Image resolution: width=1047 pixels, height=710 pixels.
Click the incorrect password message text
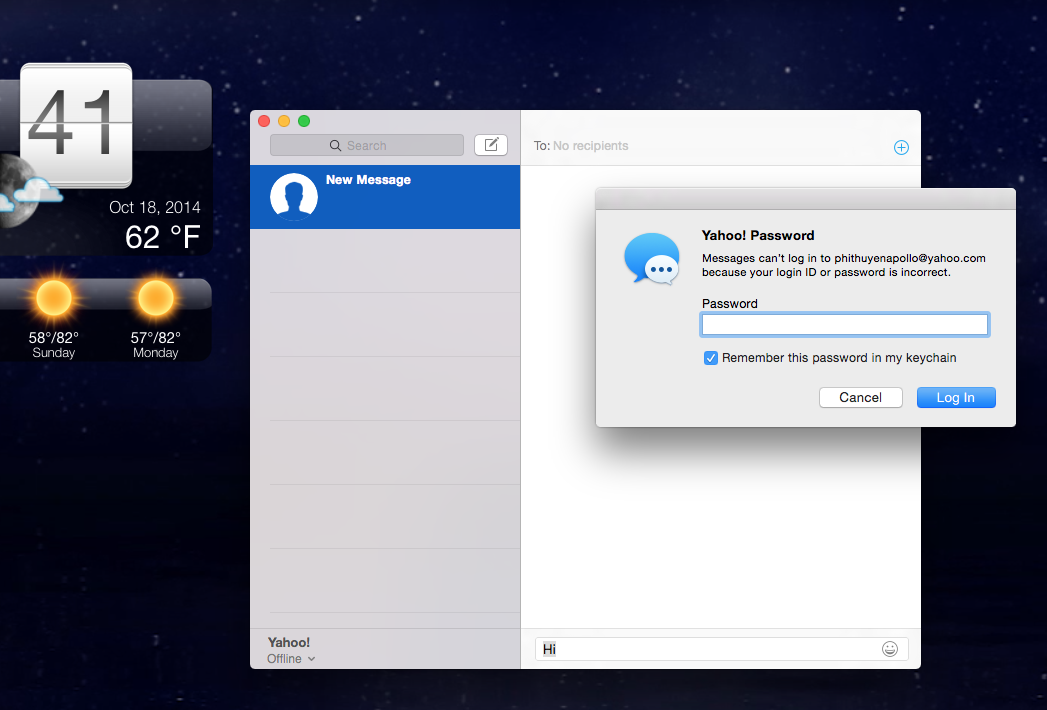point(843,265)
